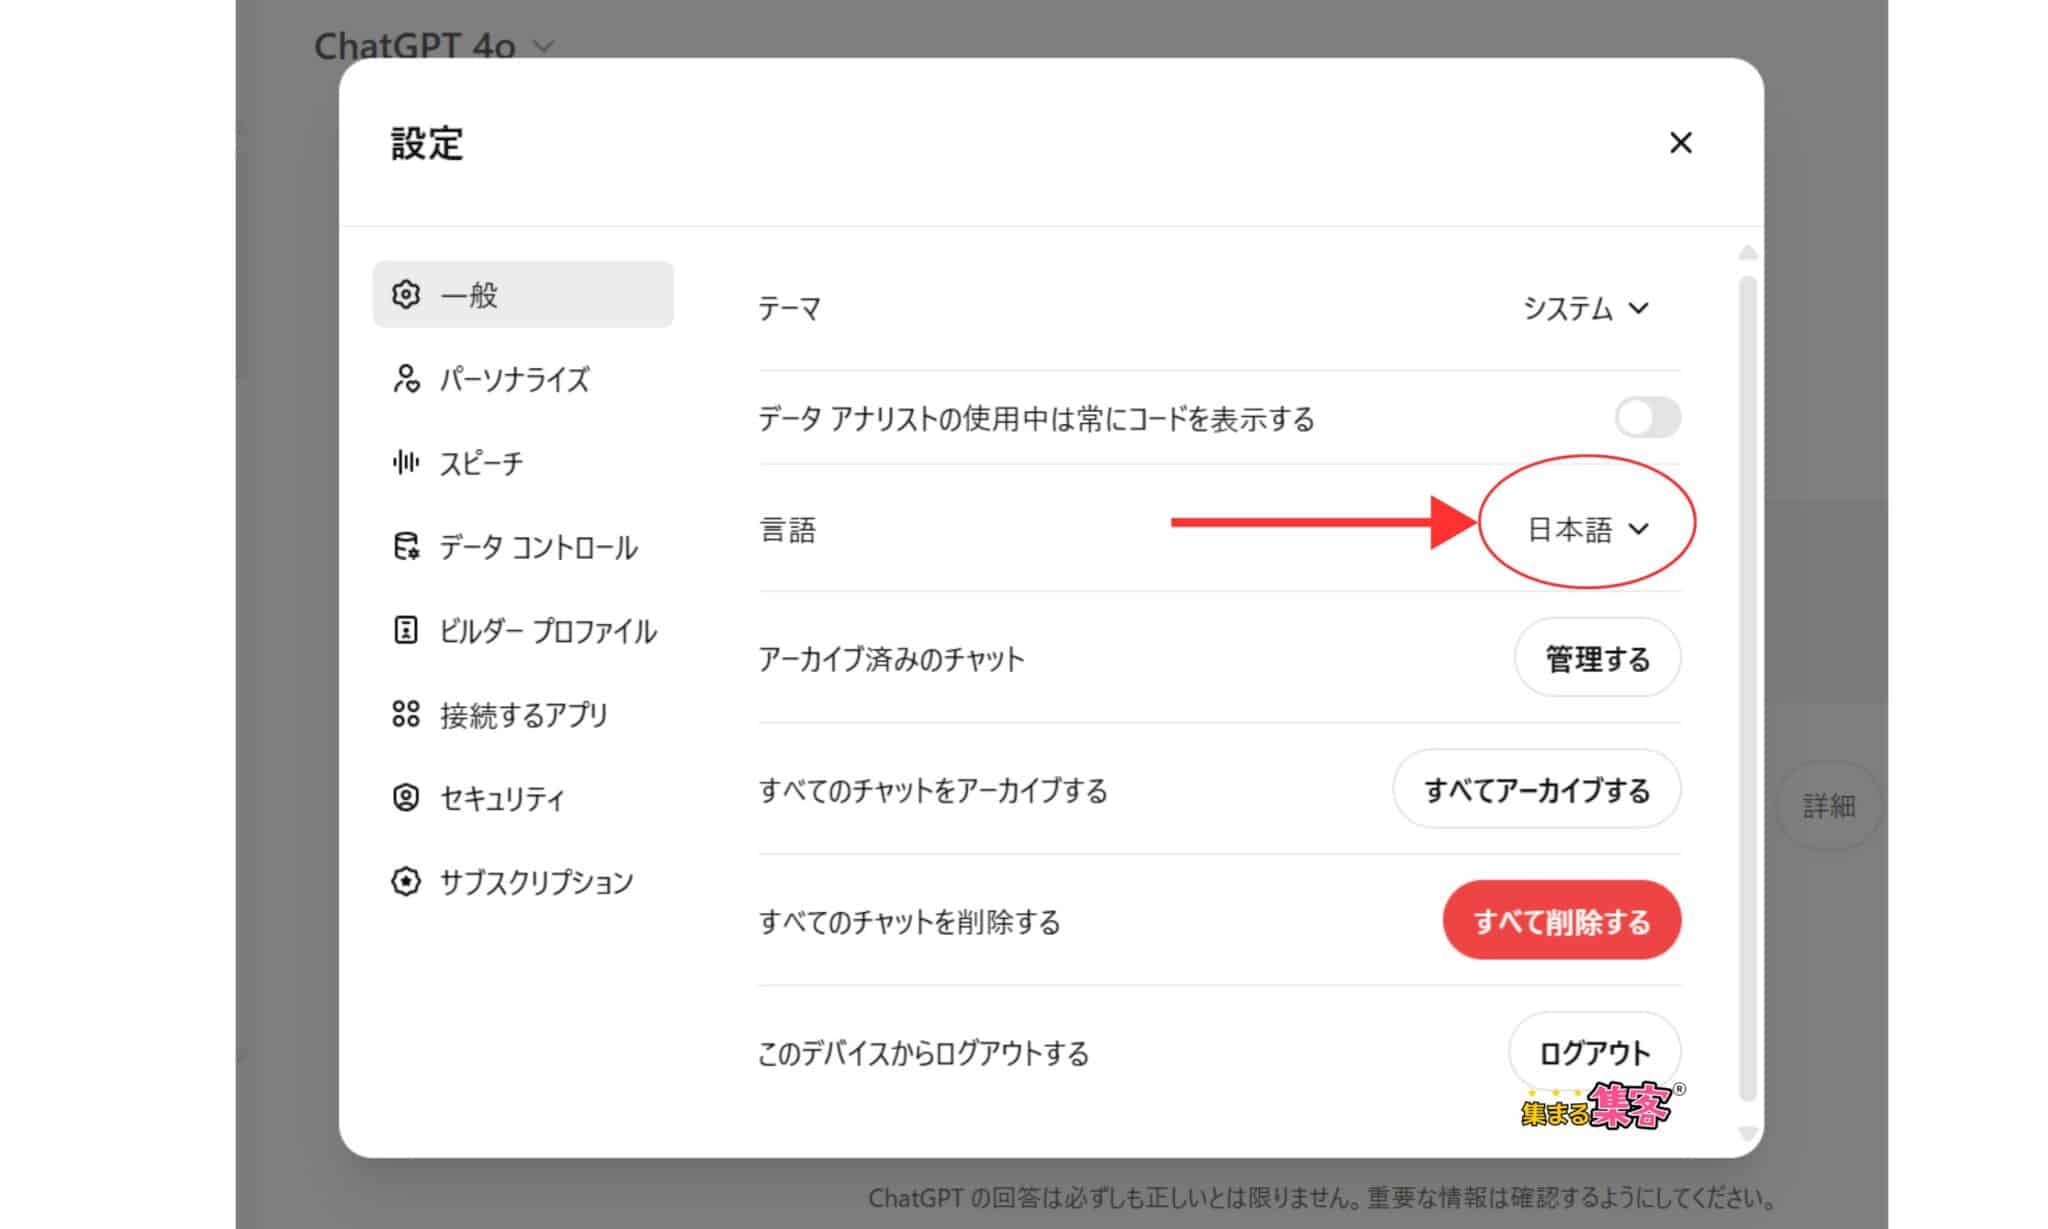Close the 設定 dialog
2048x1229 pixels.
(x=1679, y=142)
